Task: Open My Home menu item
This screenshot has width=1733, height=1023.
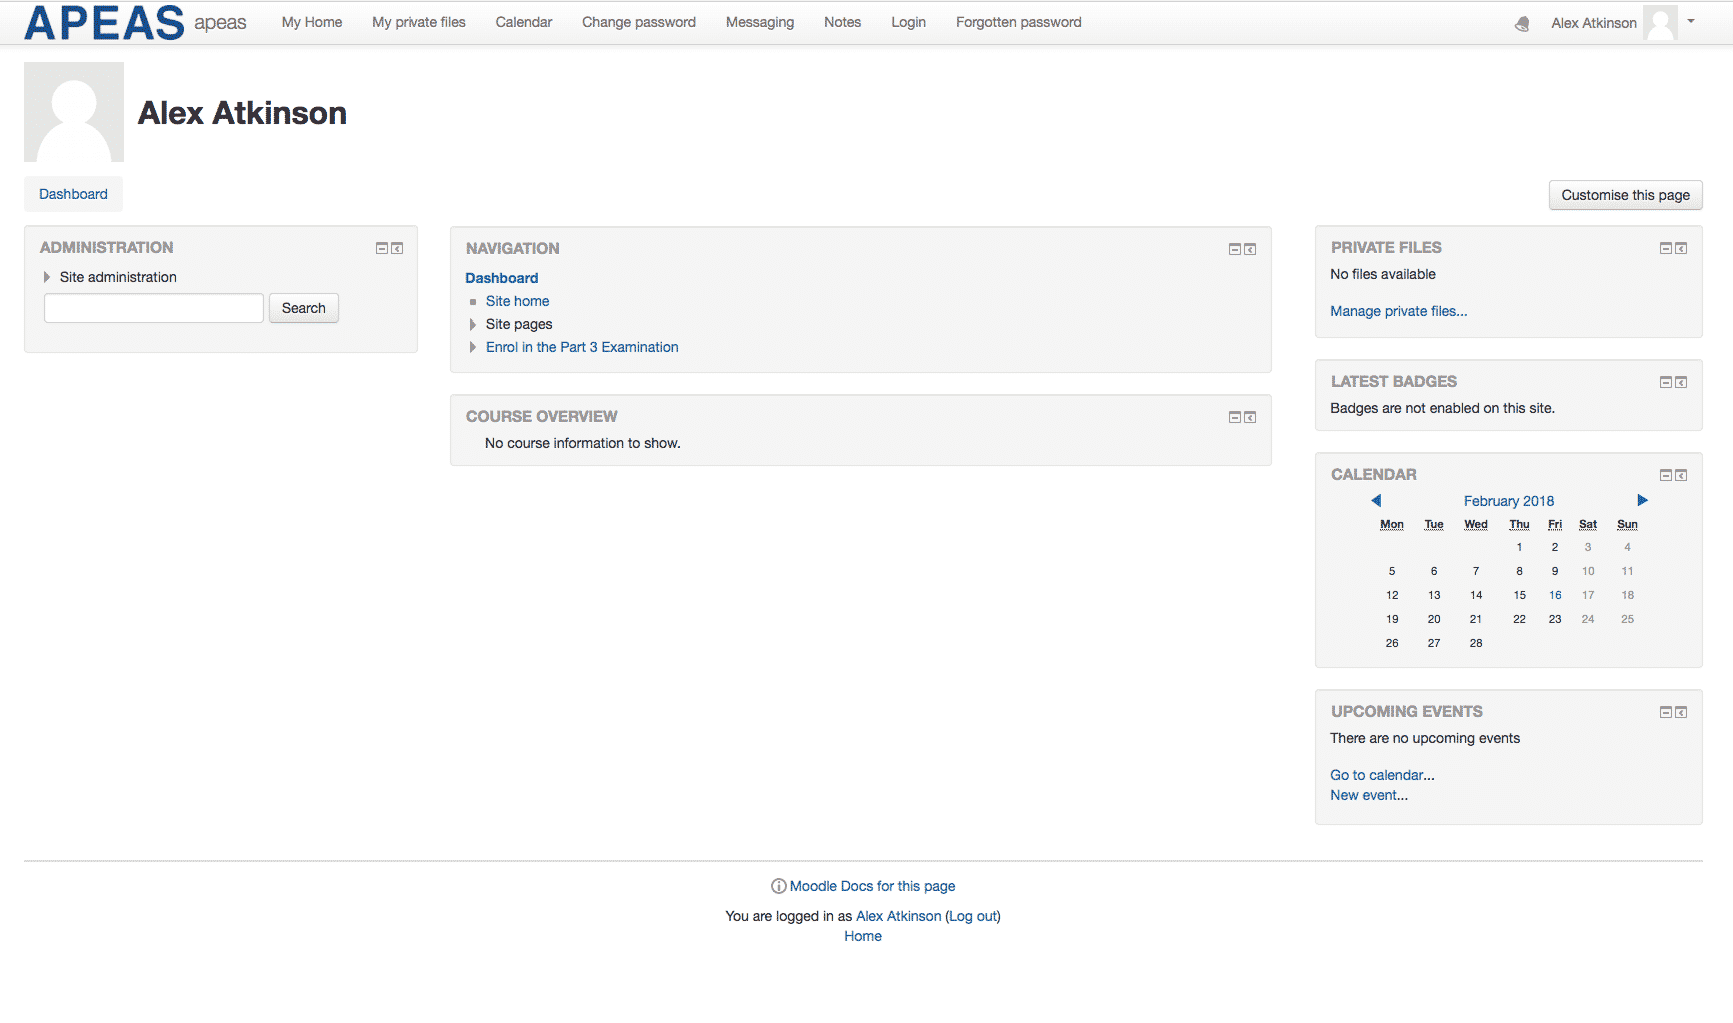Action: 312,22
